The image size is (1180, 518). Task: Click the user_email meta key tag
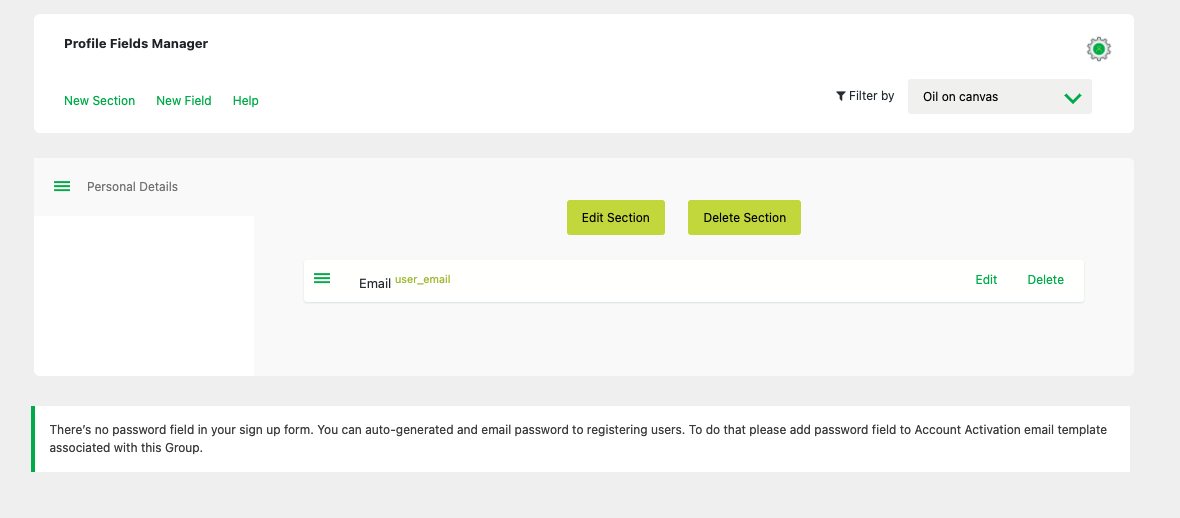(x=423, y=280)
